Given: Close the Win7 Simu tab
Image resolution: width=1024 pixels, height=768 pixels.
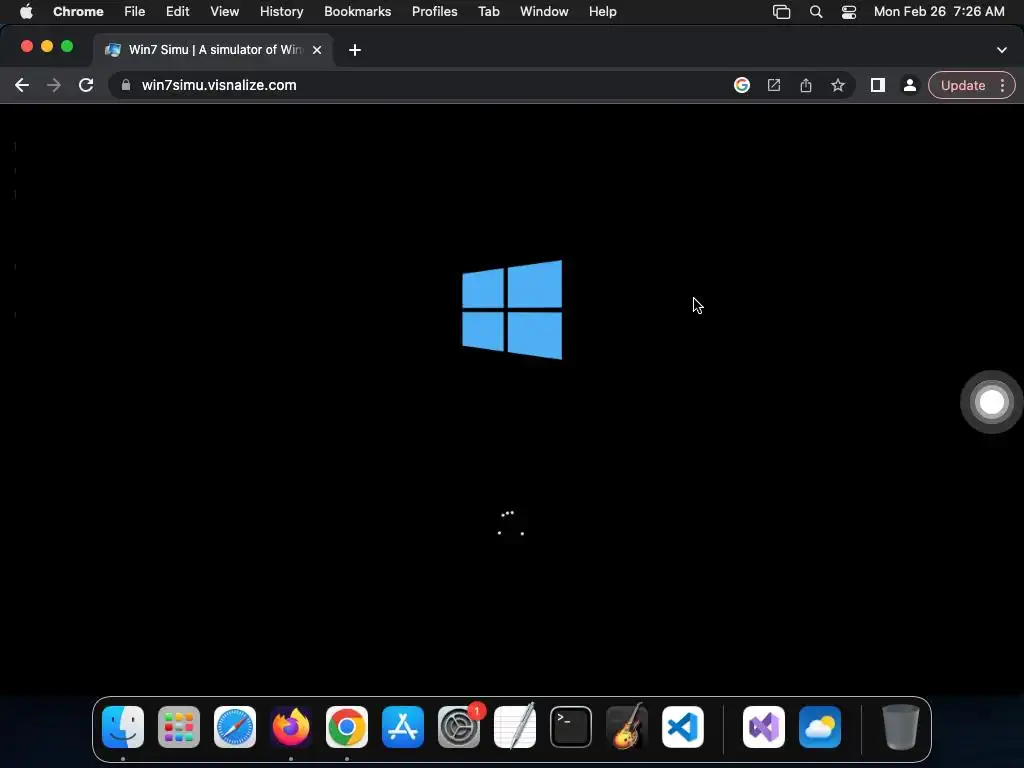Looking at the screenshot, I should (x=317, y=50).
